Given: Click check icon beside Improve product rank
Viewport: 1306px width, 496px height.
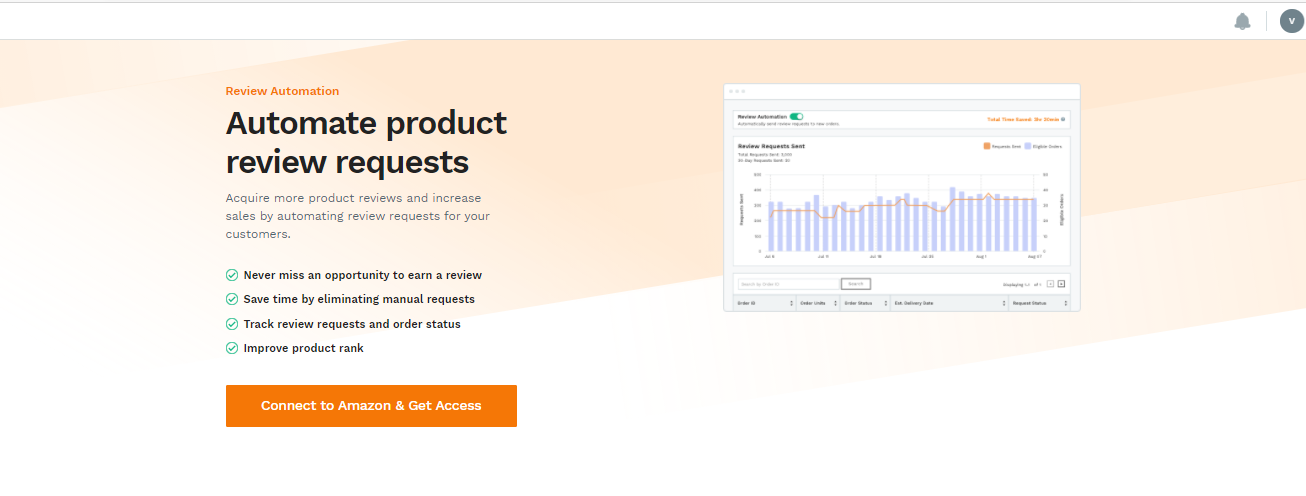Looking at the screenshot, I should tap(232, 348).
